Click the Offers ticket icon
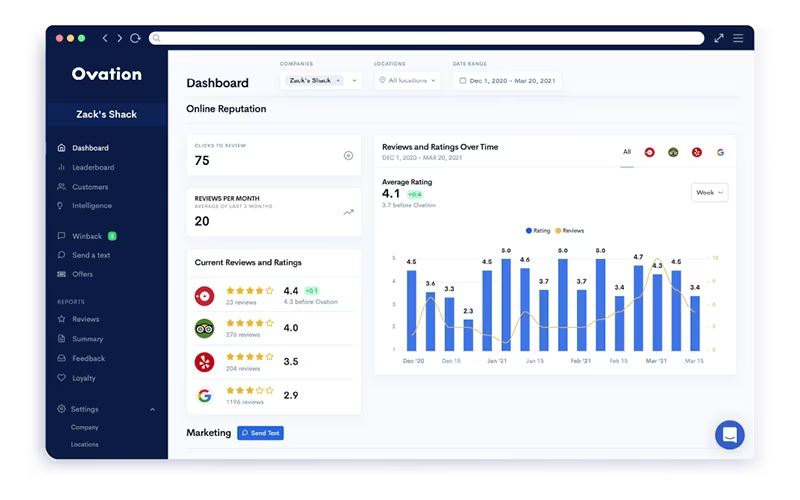This screenshot has width=800, height=500. pyautogui.click(x=61, y=274)
